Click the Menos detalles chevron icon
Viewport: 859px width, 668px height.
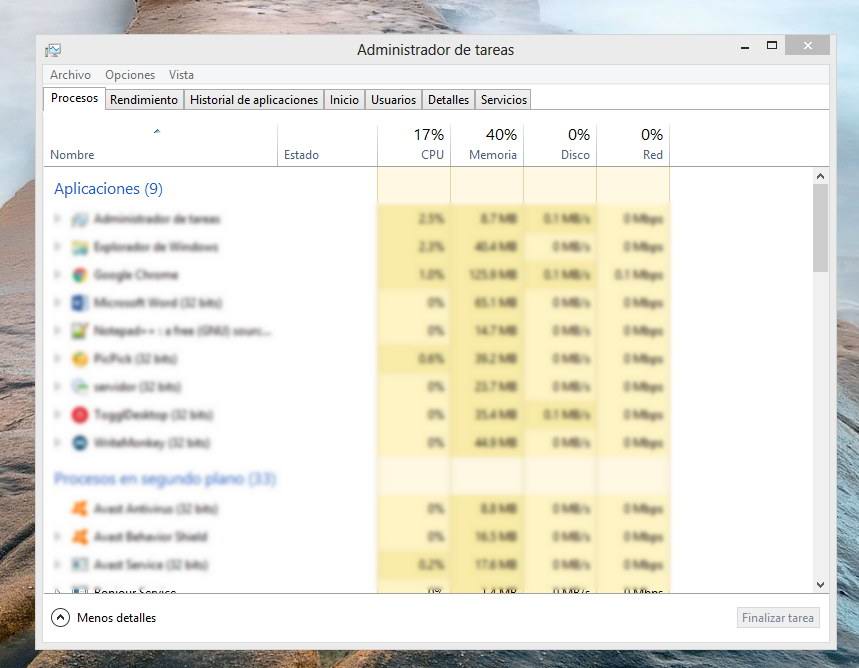(60, 618)
